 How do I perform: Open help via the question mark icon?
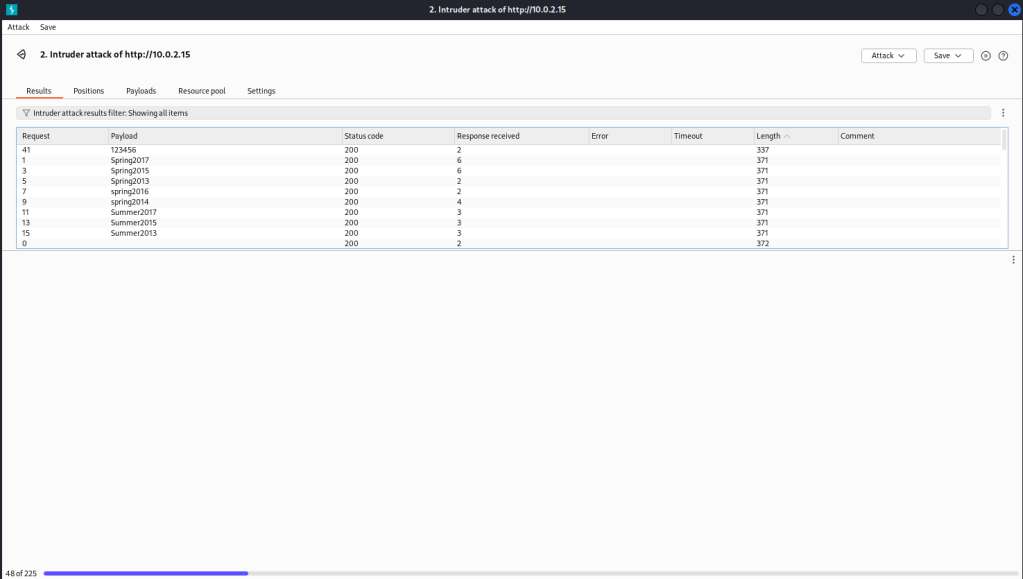click(x=1003, y=56)
